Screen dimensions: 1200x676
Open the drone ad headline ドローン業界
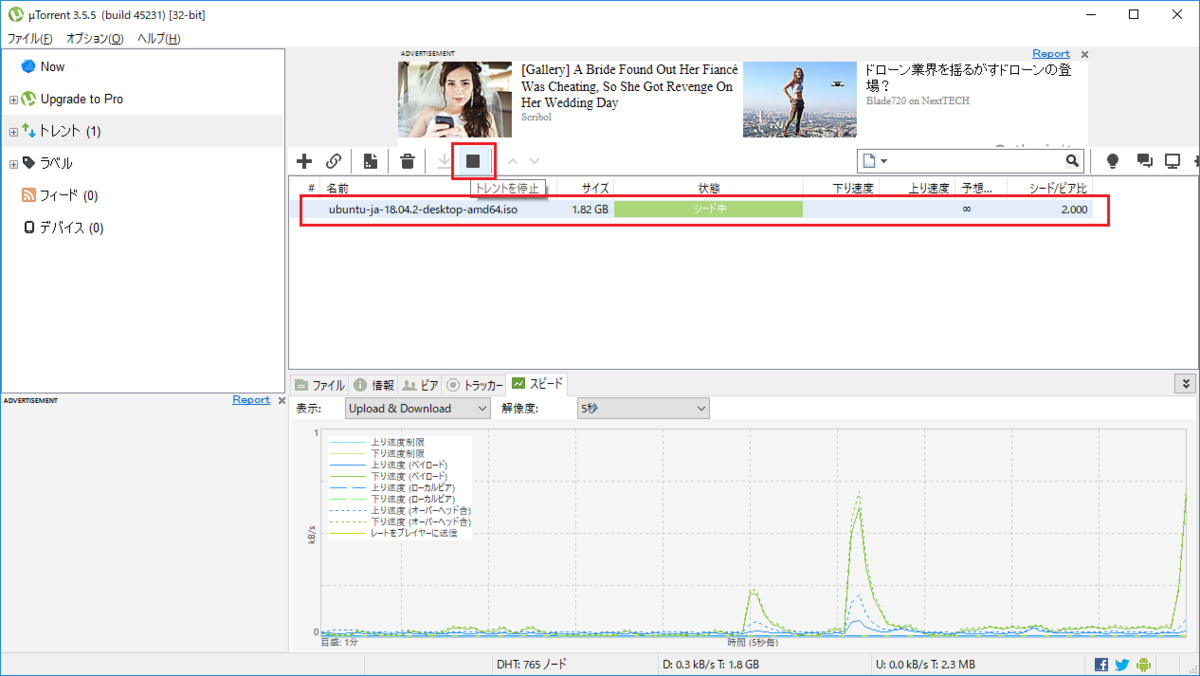[966, 78]
